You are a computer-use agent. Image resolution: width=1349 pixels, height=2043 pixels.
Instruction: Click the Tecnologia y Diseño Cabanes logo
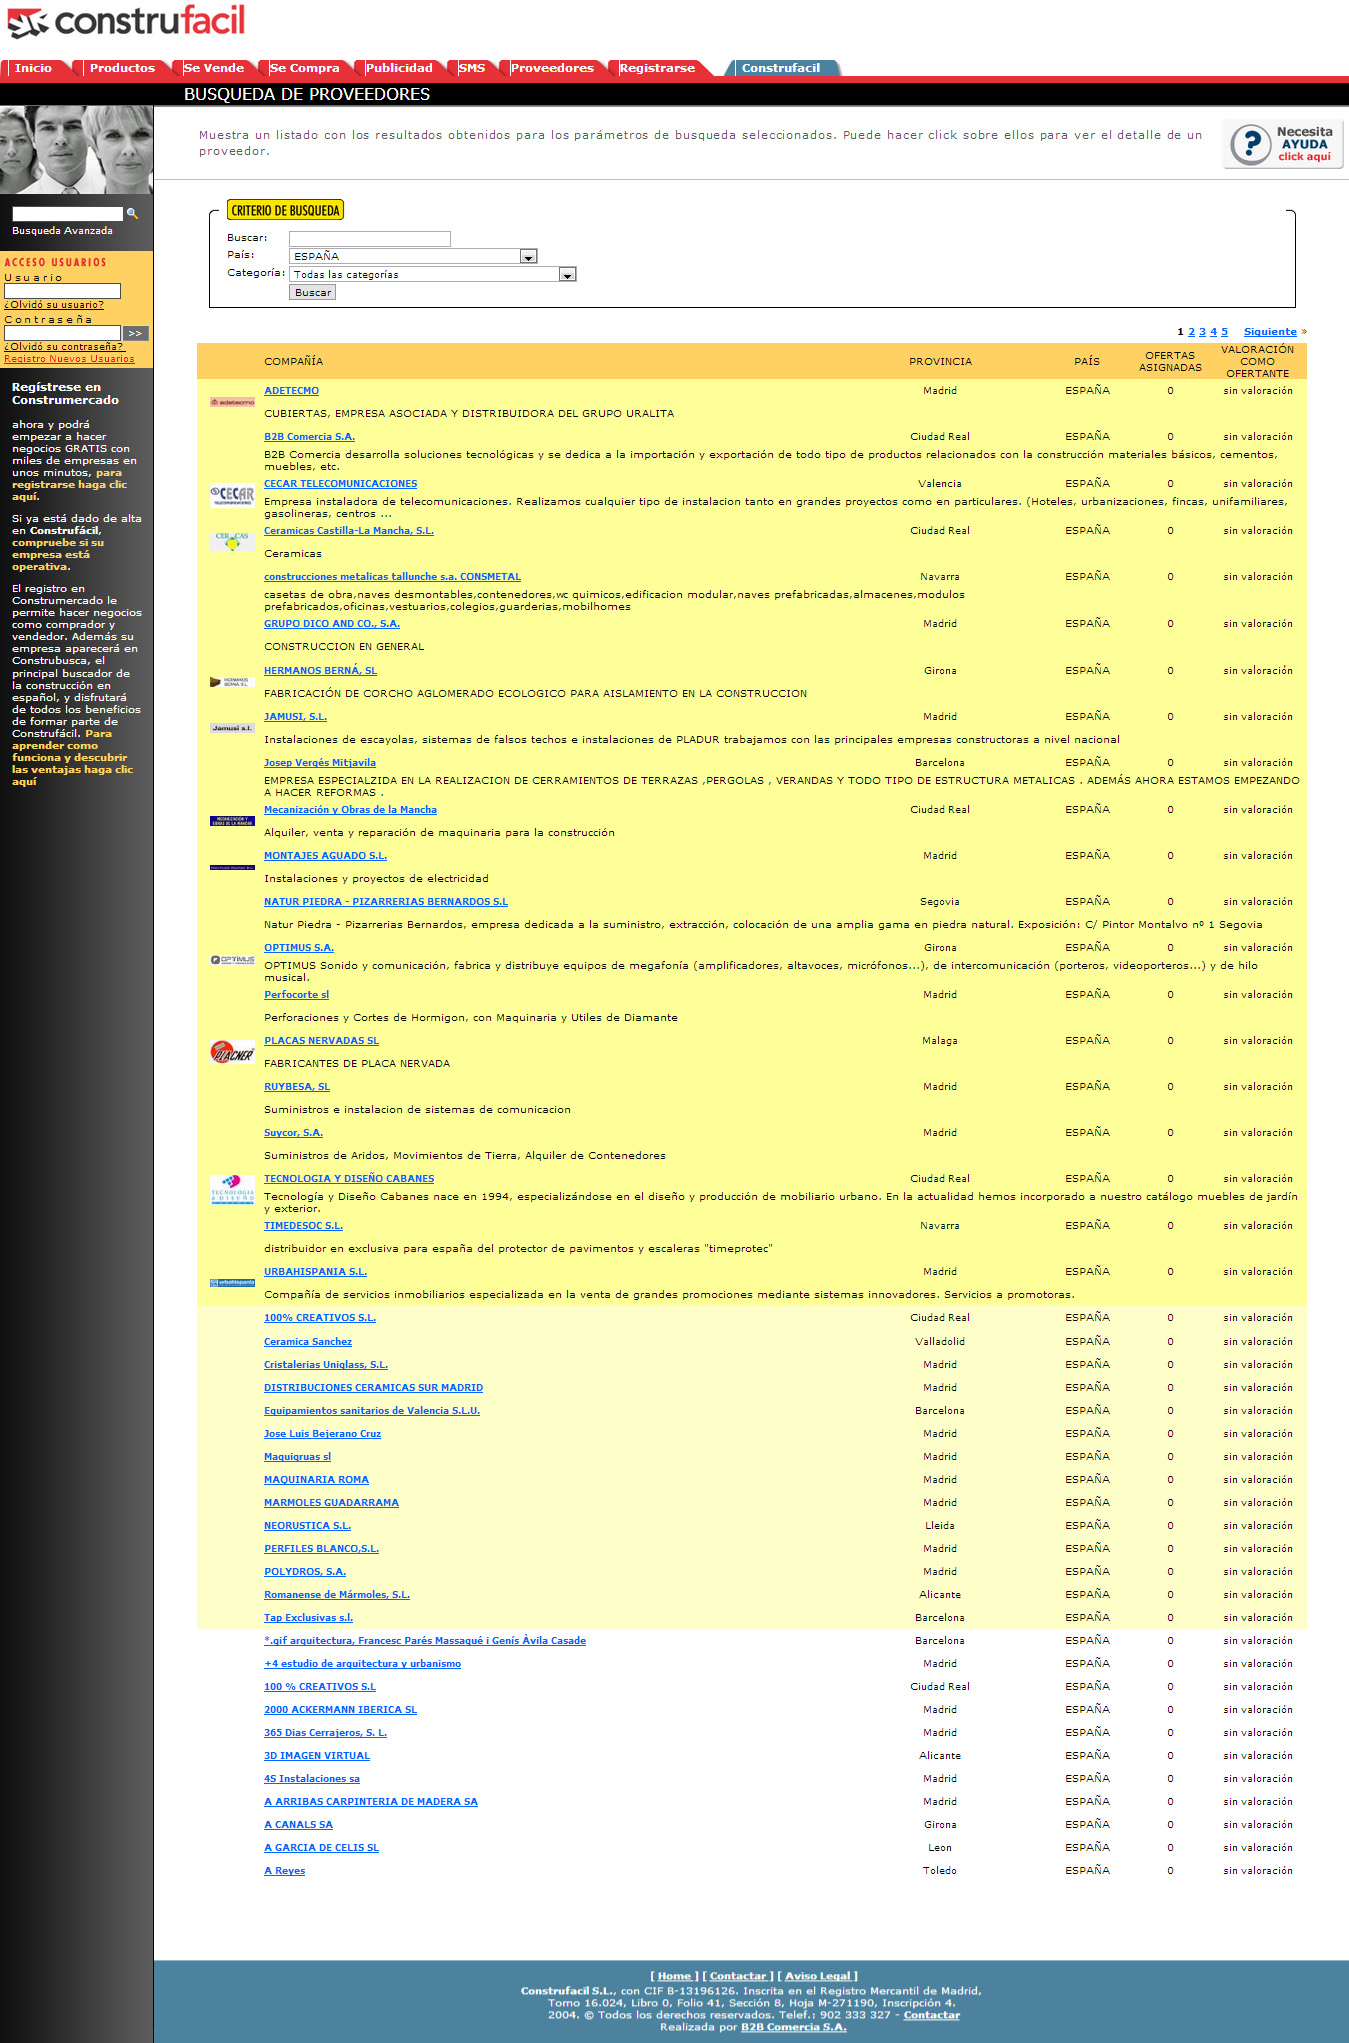tap(232, 1190)
